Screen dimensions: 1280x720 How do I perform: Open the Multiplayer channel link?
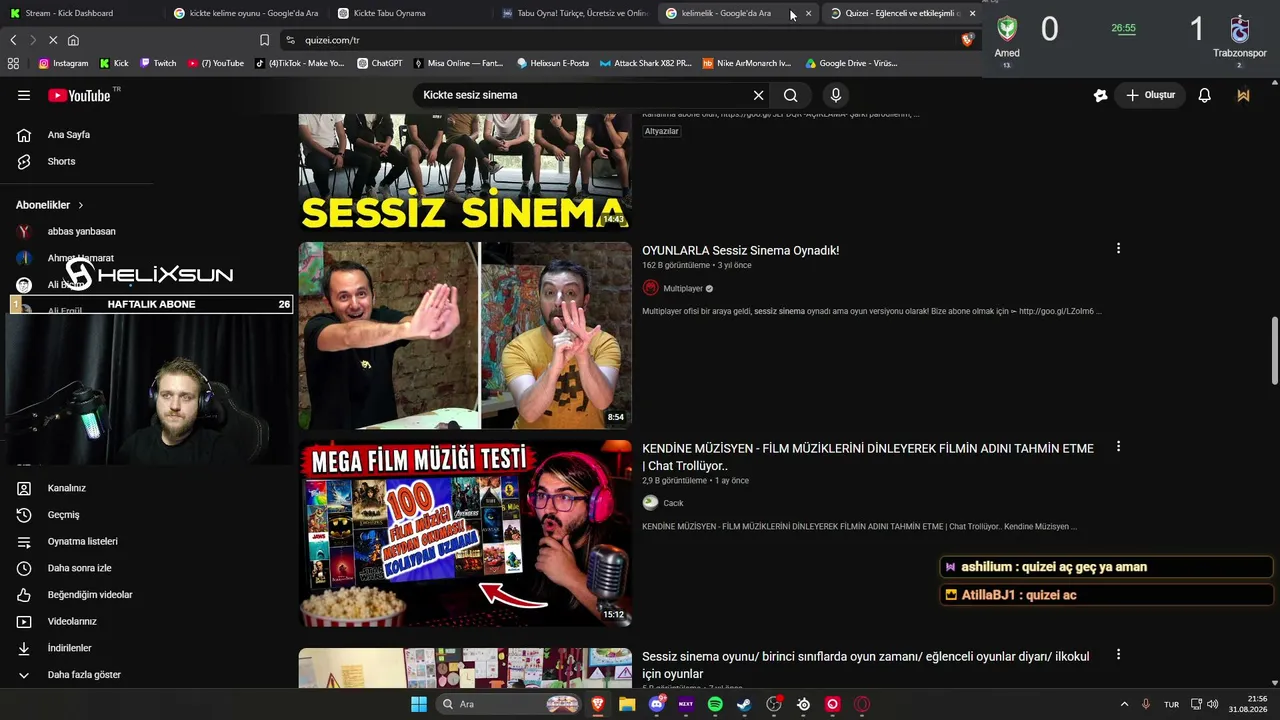click(x=683, y=288)
